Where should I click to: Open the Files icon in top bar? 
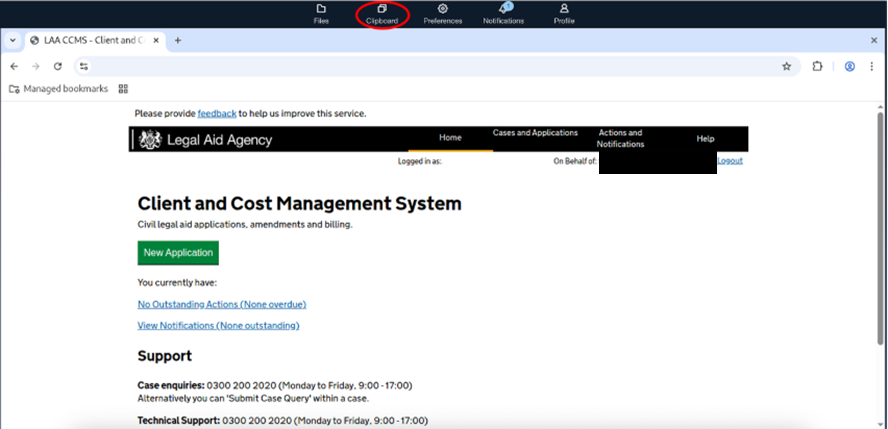click(321, 9)
